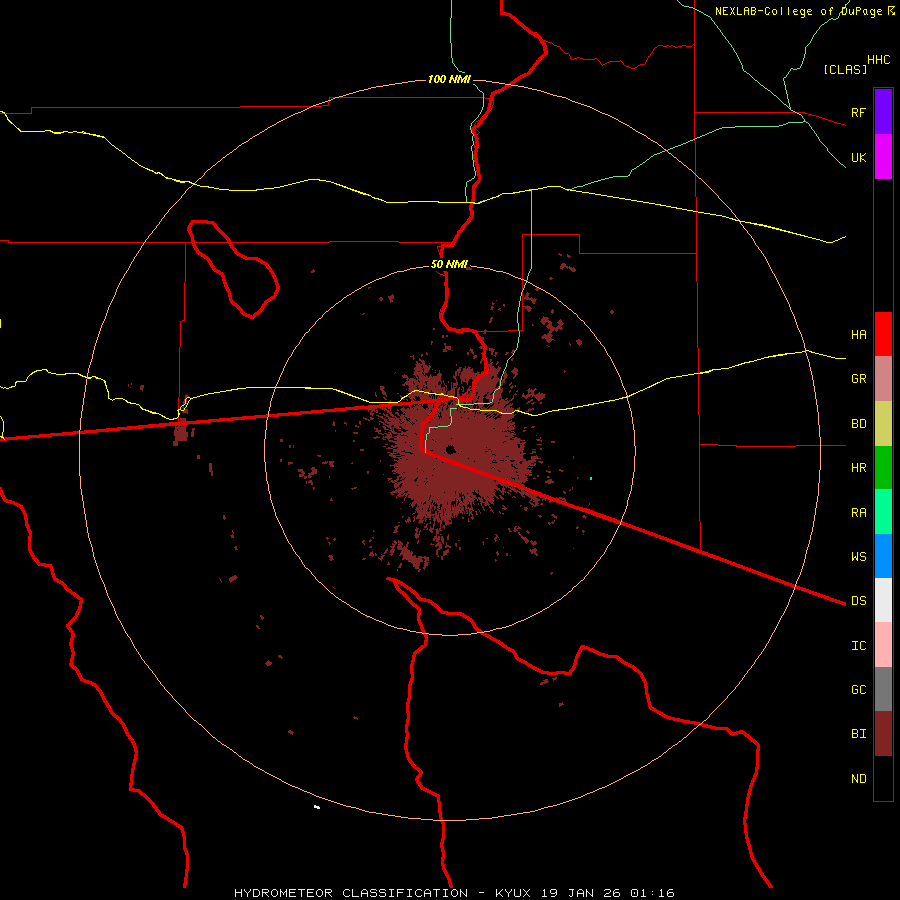The image size is (900, 900).
Task: Select the red HA legend swatch
Action: point(883,334)
